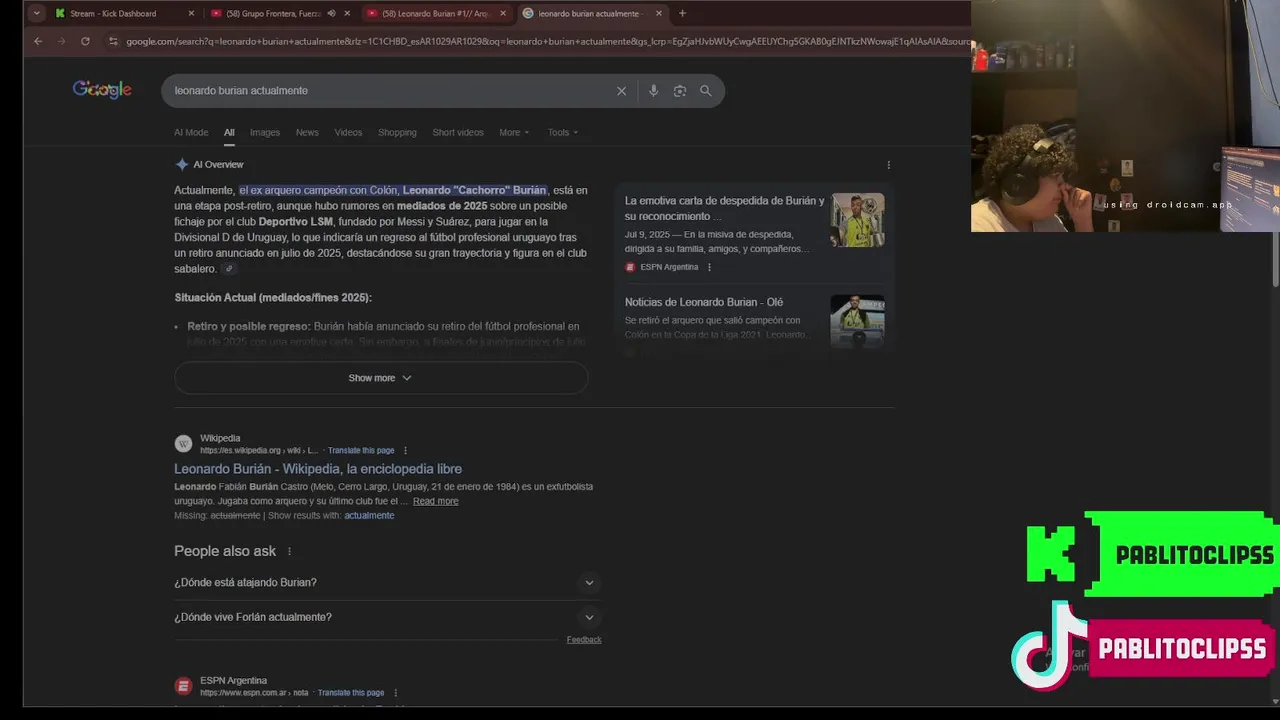Expand ¿Dónde vive Forlán actualmente? question
This screenshot has height=720, width=1280.
[388, 617]
